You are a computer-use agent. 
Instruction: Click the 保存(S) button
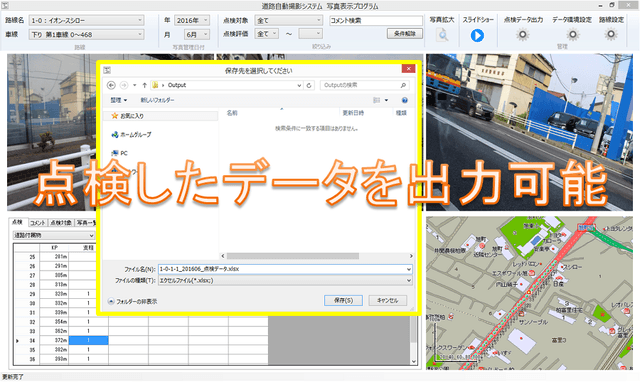coord(343,300)
